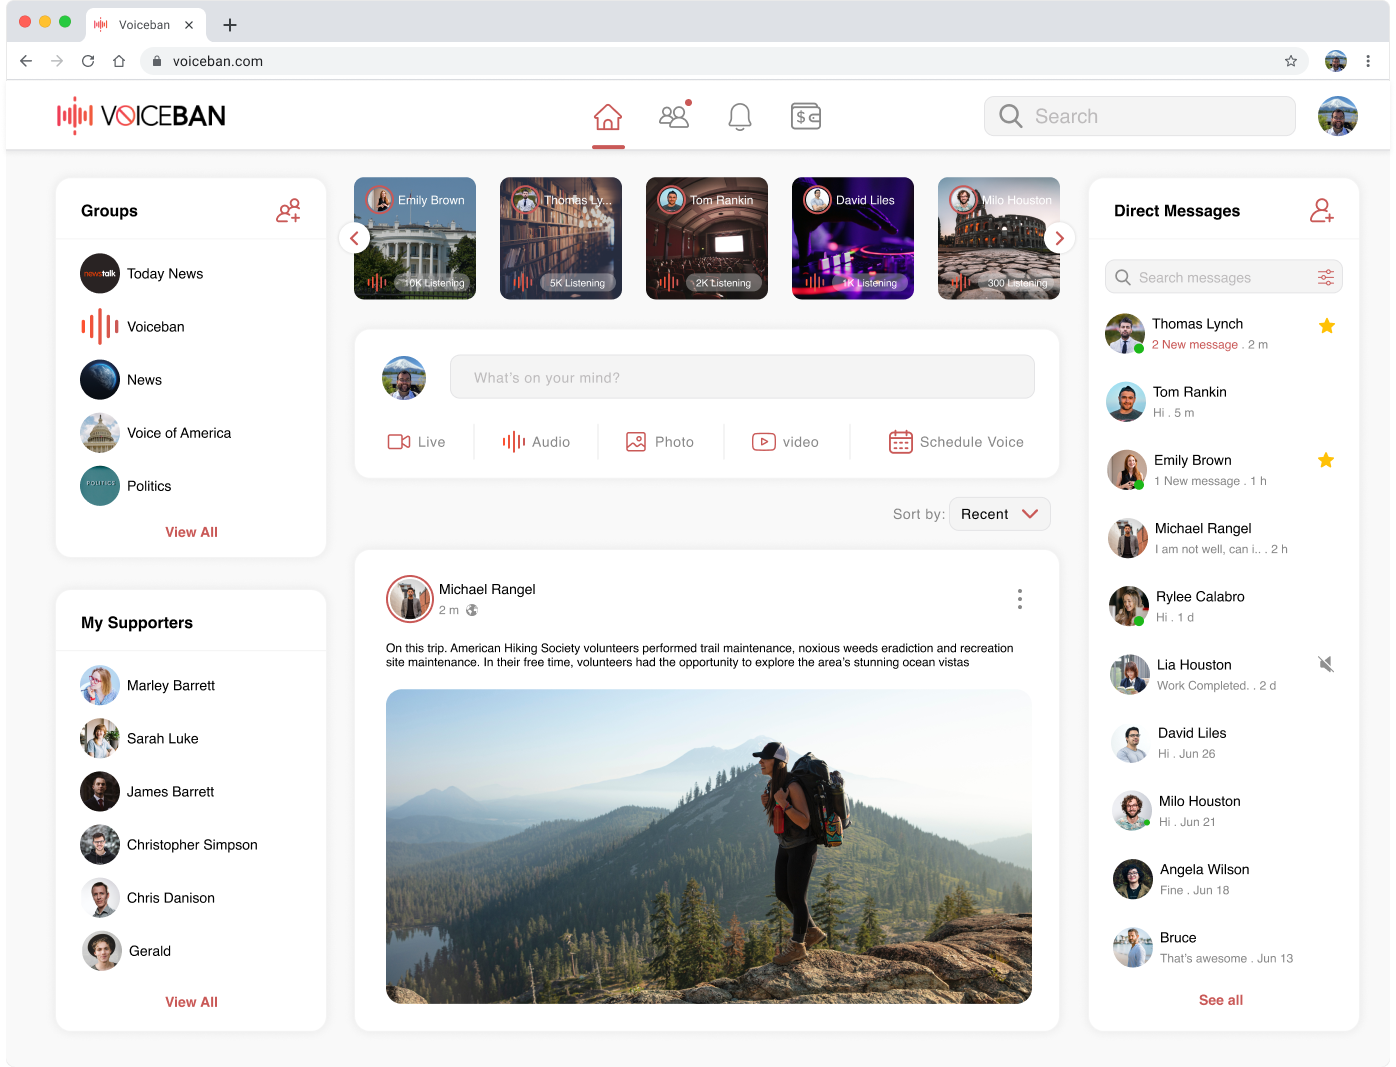Image resolution: width=1396 pixels, height=1067 pixels.
Task: Open David Liles listening room thumbnail
Action: pyautogui.click(x=852, y=239)
